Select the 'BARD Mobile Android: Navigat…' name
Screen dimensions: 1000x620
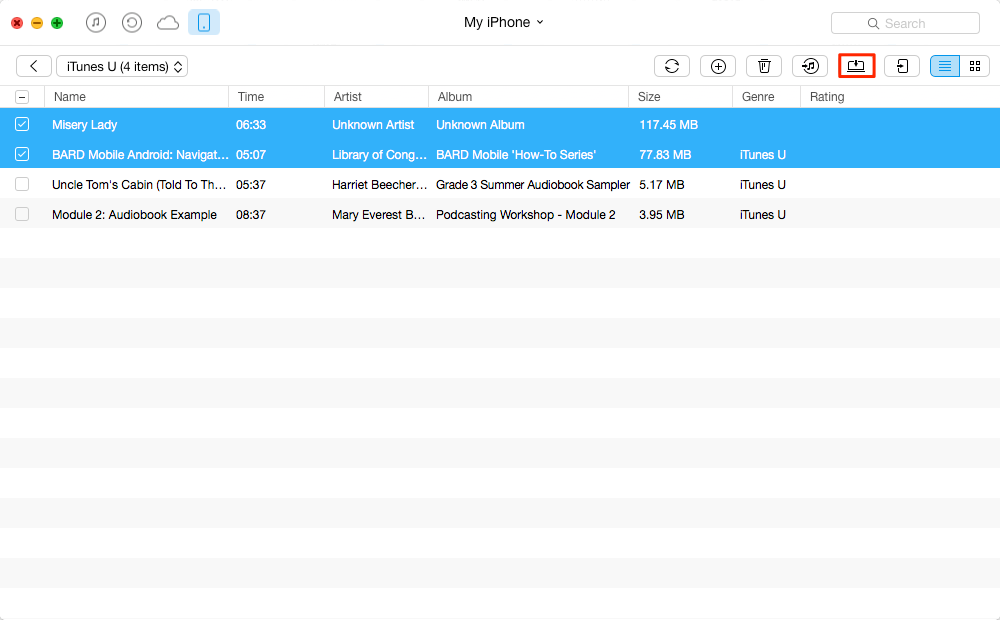[x=140, y=155]
